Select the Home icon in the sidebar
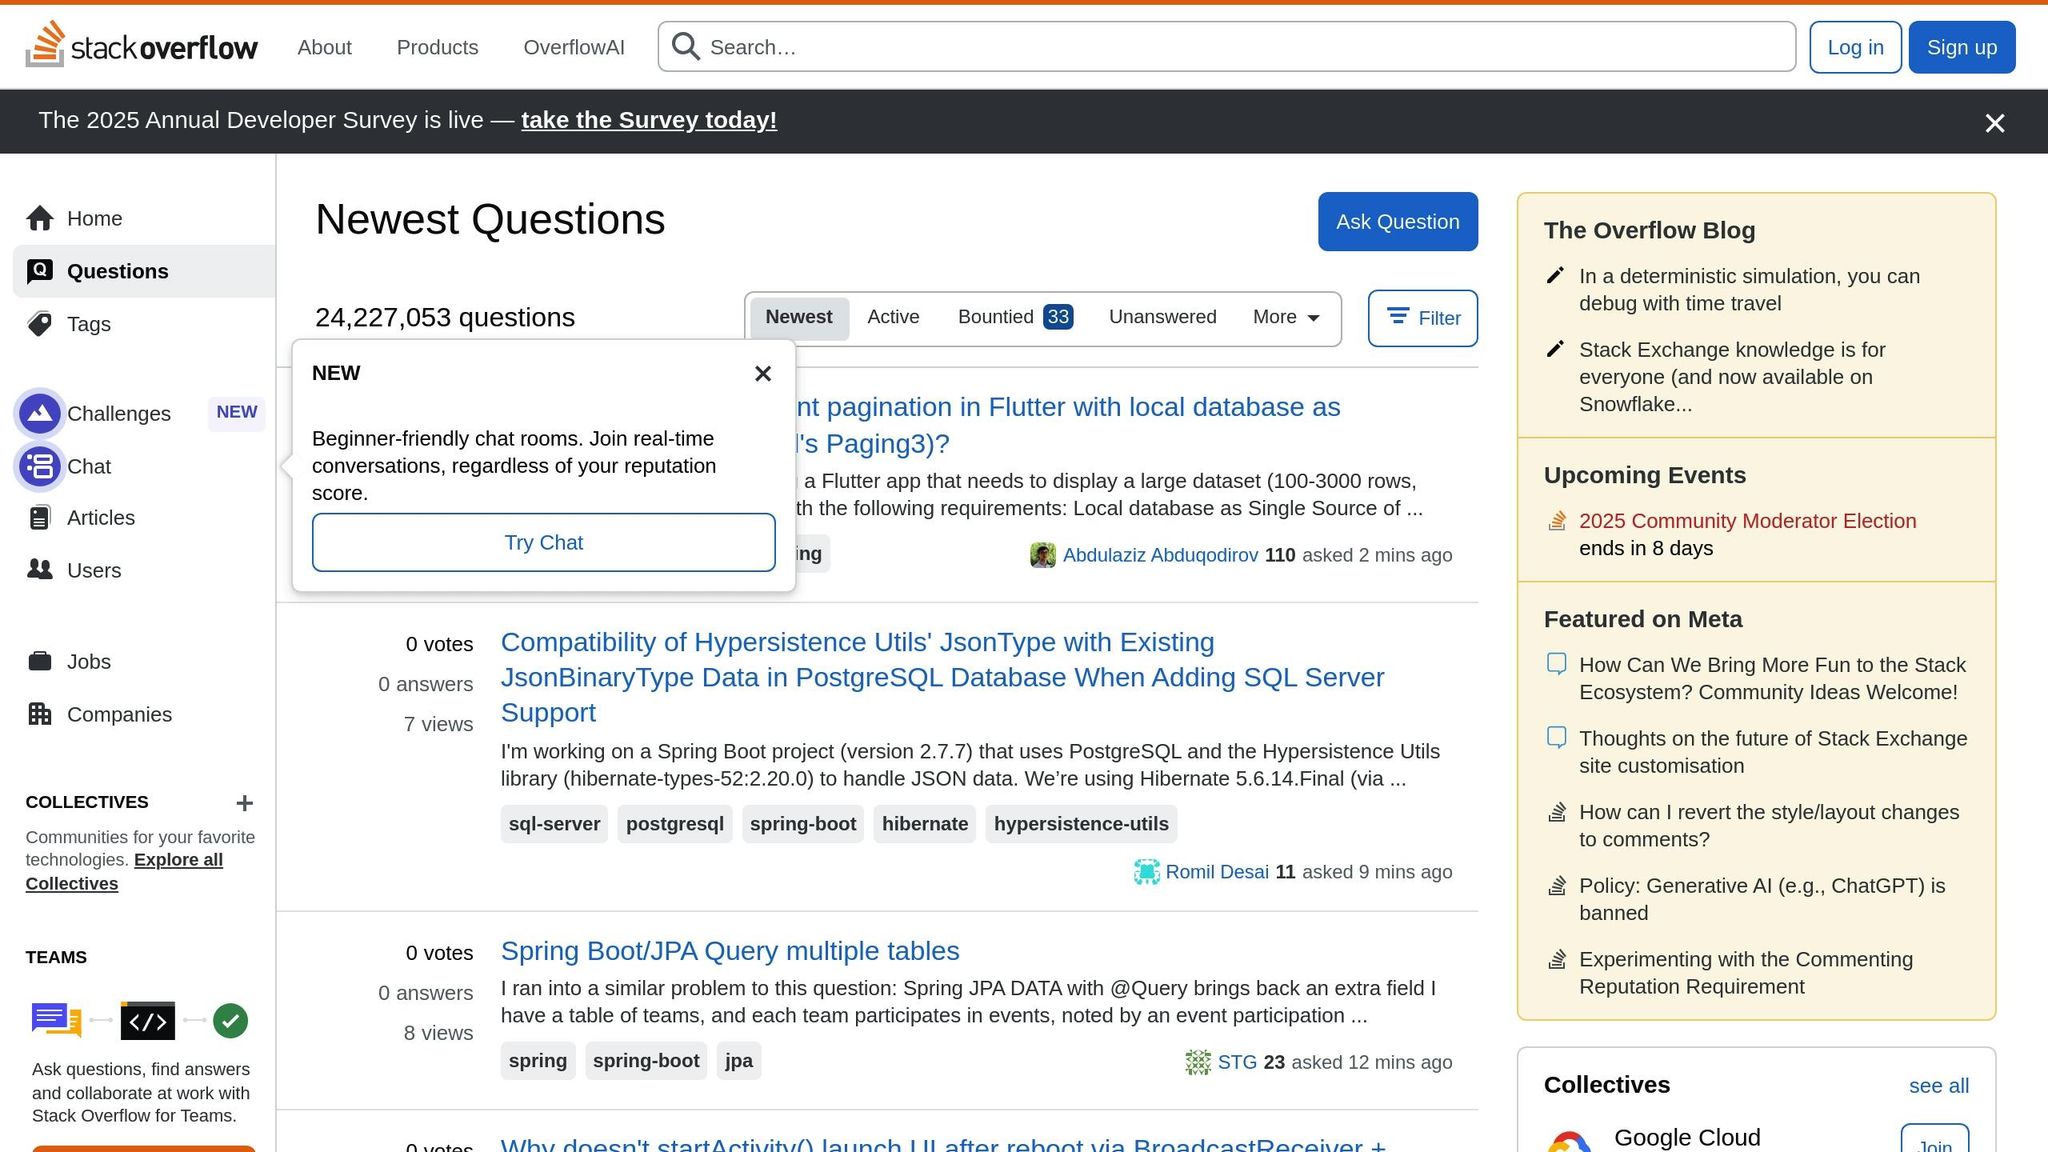2048x1152 pixels. point(41,218)
